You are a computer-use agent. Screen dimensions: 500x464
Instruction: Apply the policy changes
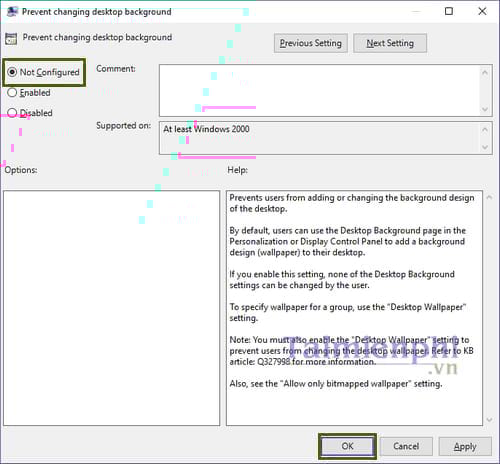coord(465,446)
